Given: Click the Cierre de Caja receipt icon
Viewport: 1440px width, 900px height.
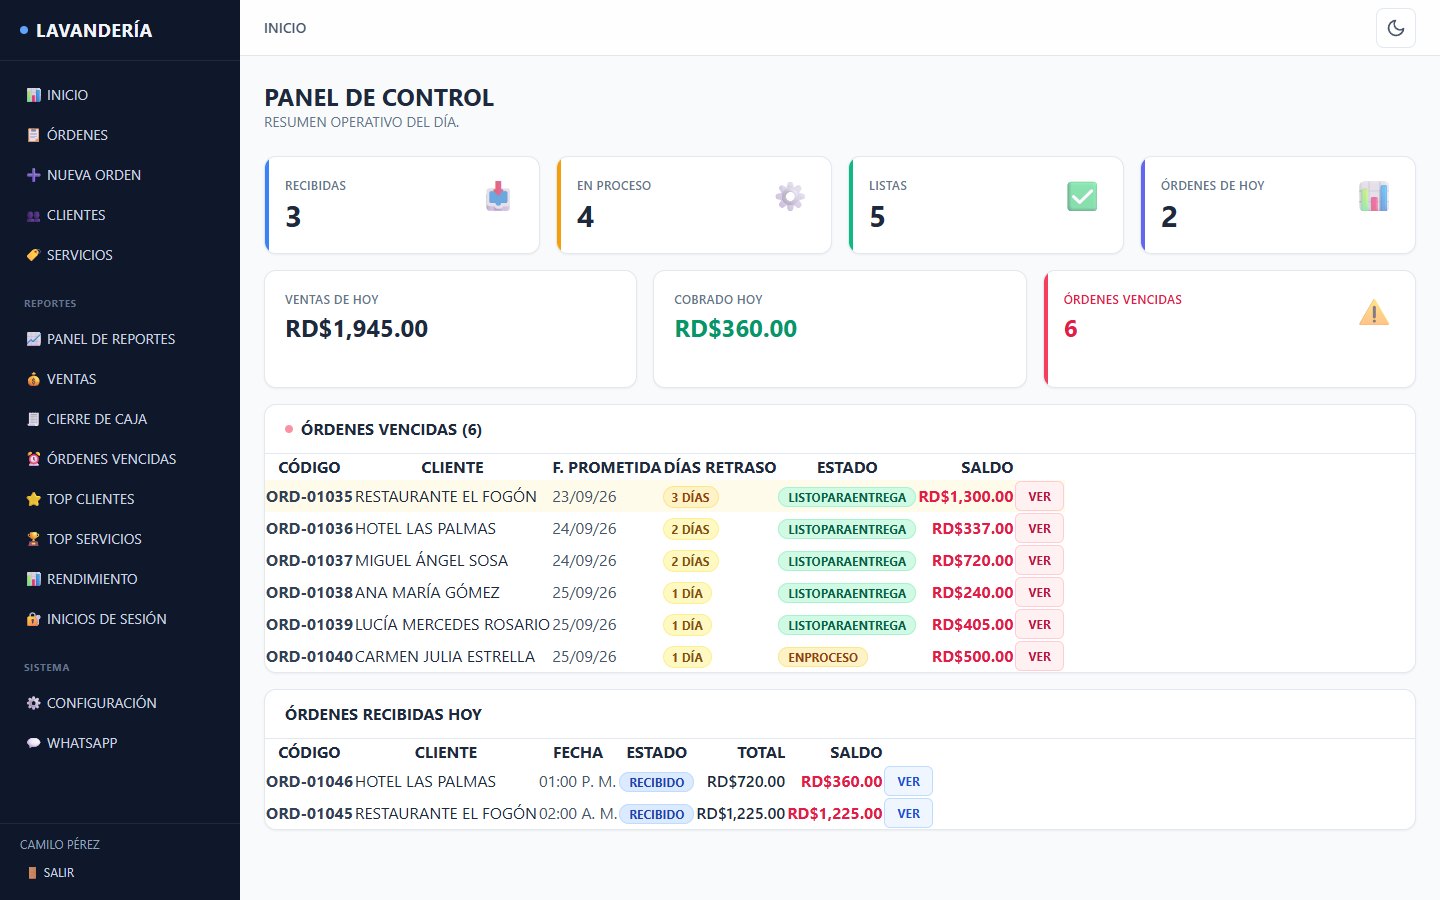Looking at the screenshot, I should pyautogui.click(x=34, y=419).
